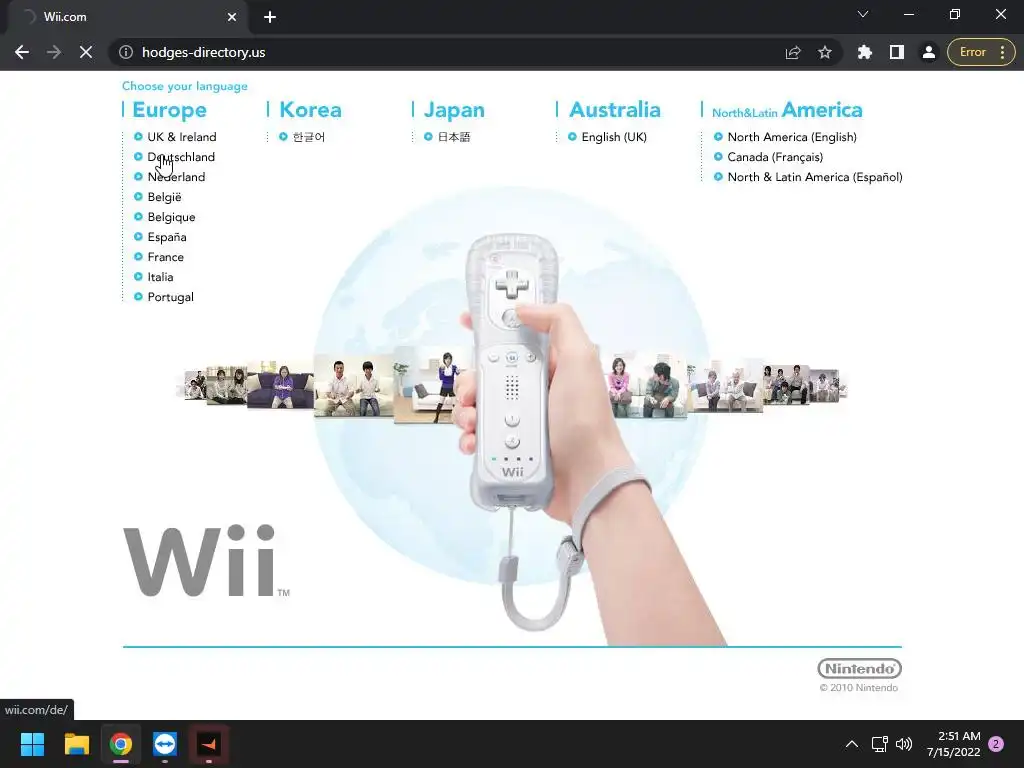Click the thumbnail of two men sitting
This screenshot has width=1024, height=768.
point(353,385)
